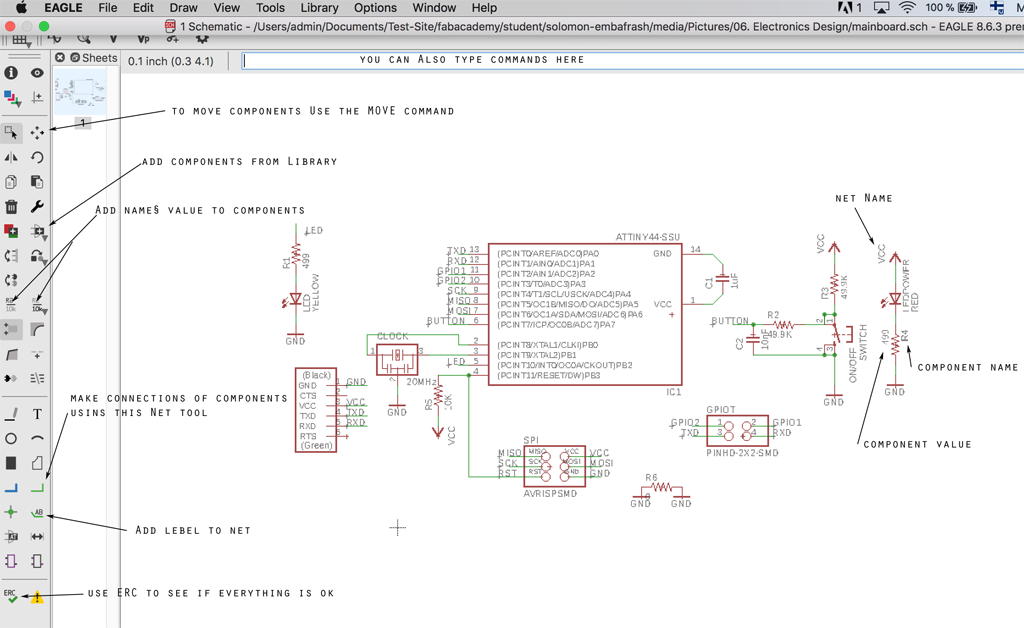The height and width of the screenshot is (628, 1024).
Task: Open the Wi-Fi status menu
Action: [x=906, y=8]
